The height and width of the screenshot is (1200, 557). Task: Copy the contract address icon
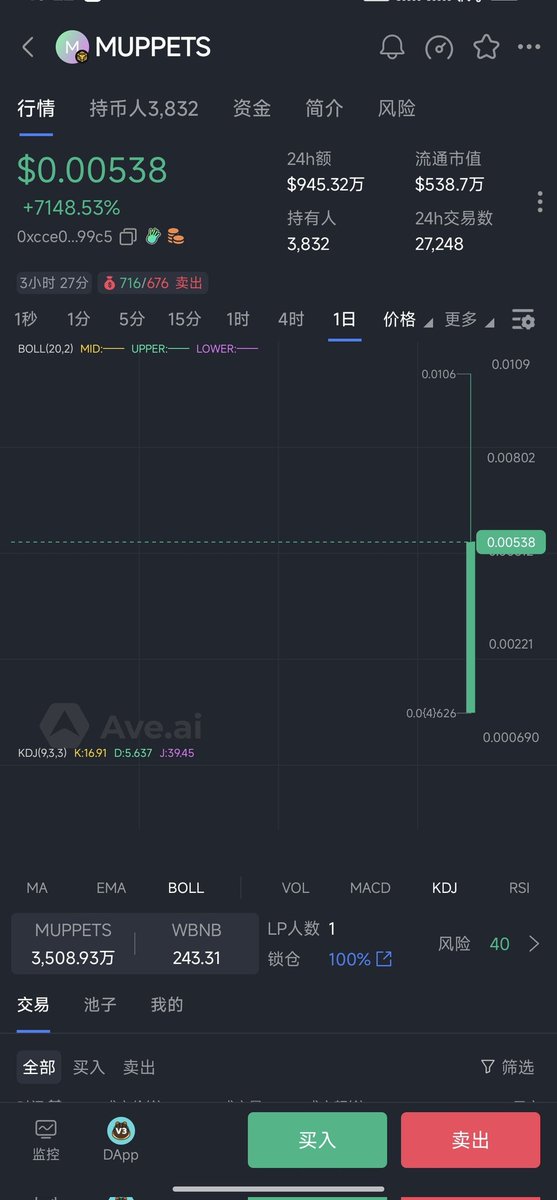pos(128,237)
